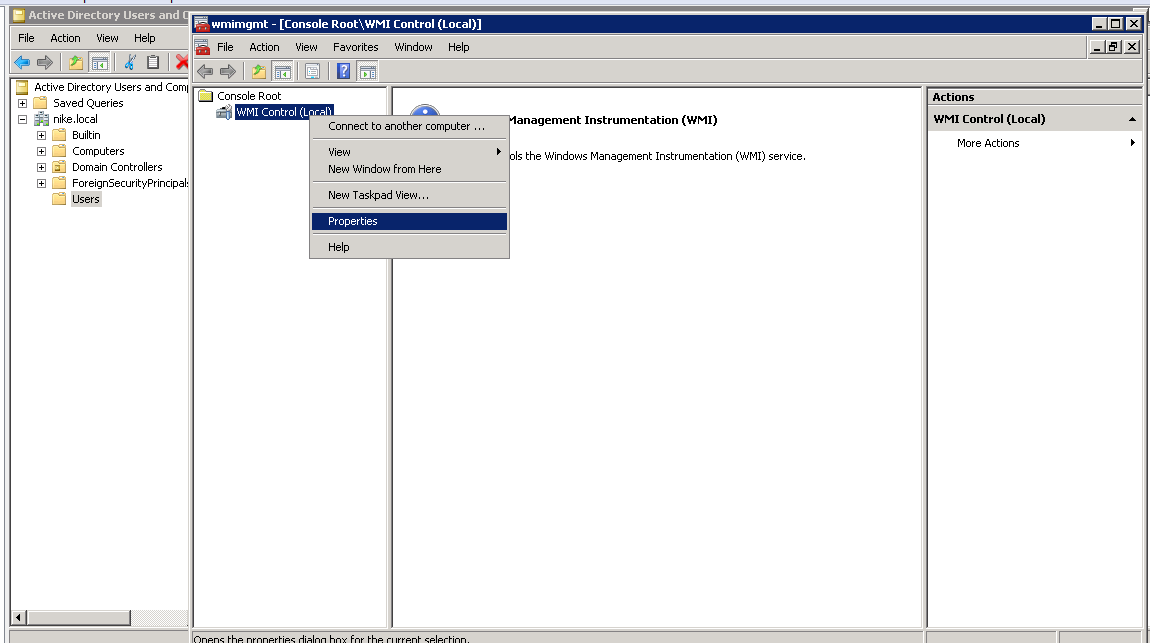
Task: Click nike.local domain icon
Action: pos(41,119)
